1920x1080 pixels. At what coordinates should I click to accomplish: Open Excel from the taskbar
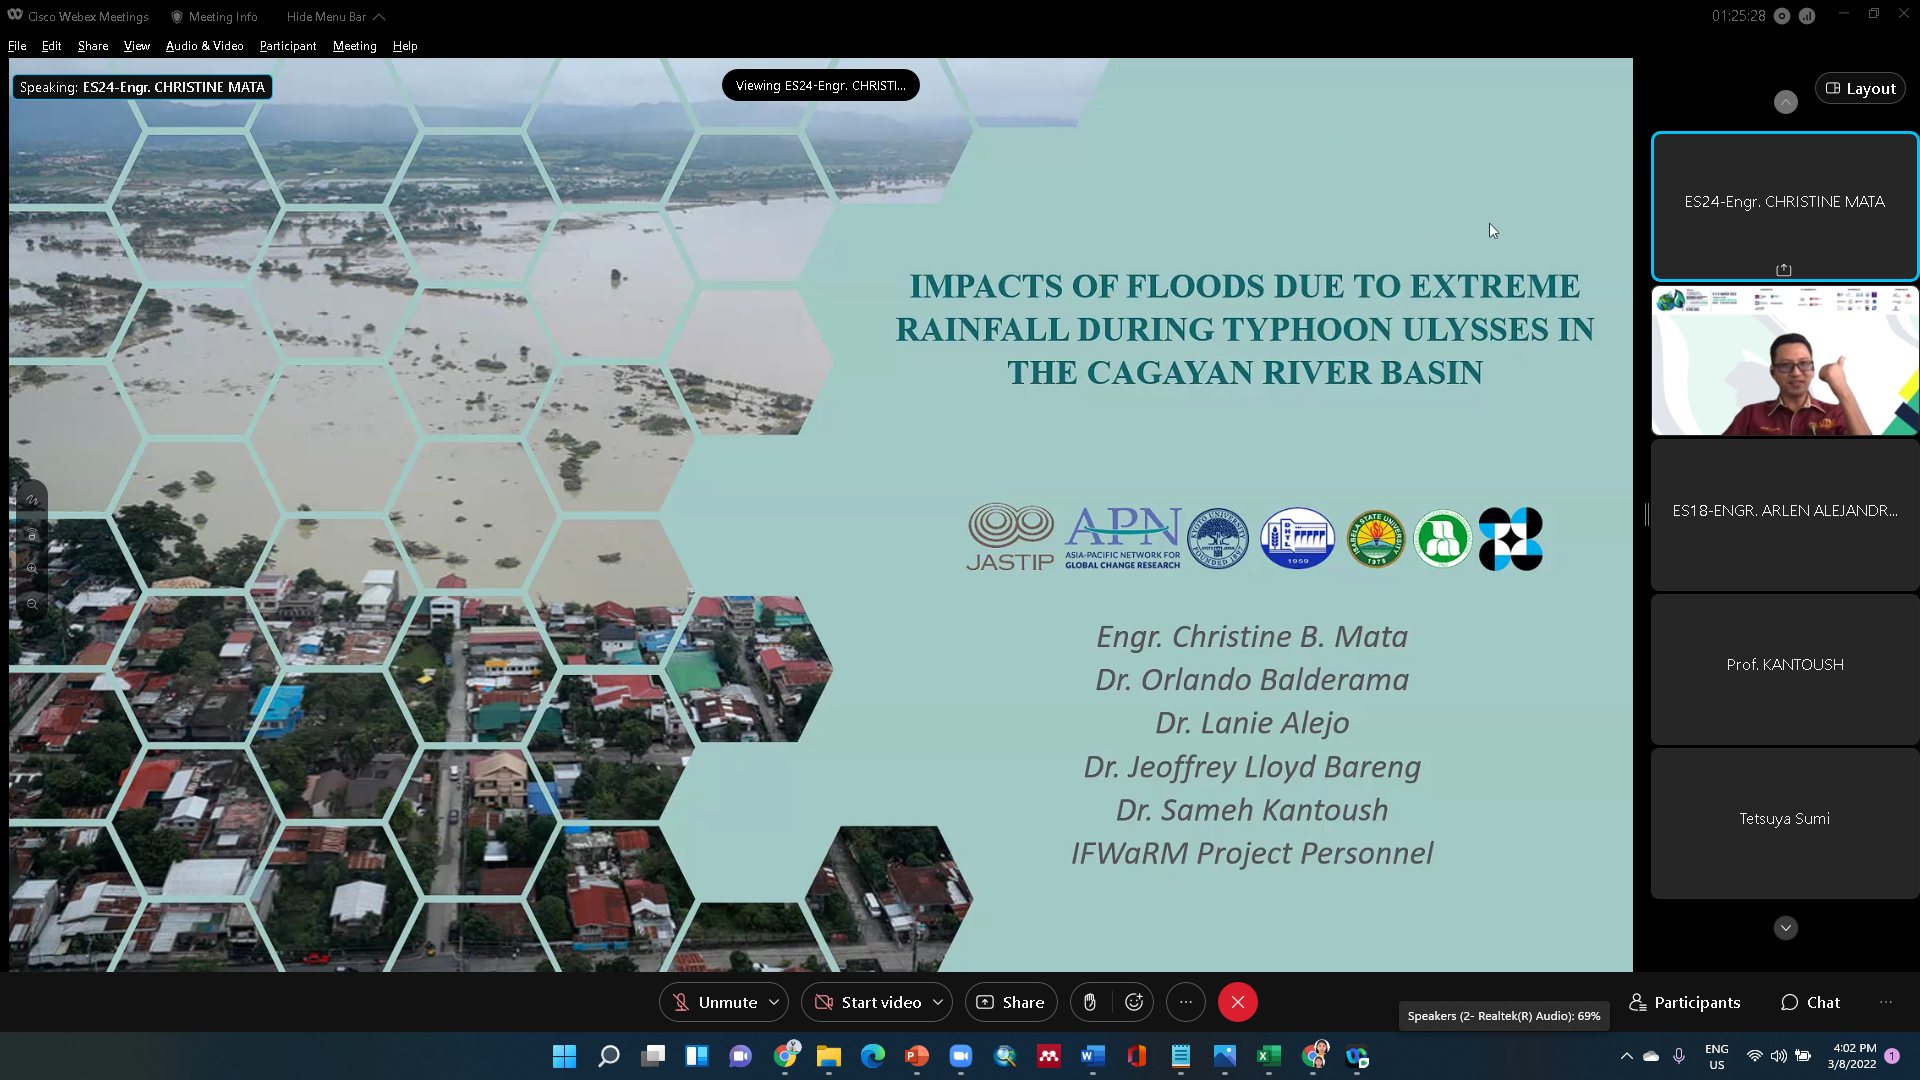(1268, 1056)
